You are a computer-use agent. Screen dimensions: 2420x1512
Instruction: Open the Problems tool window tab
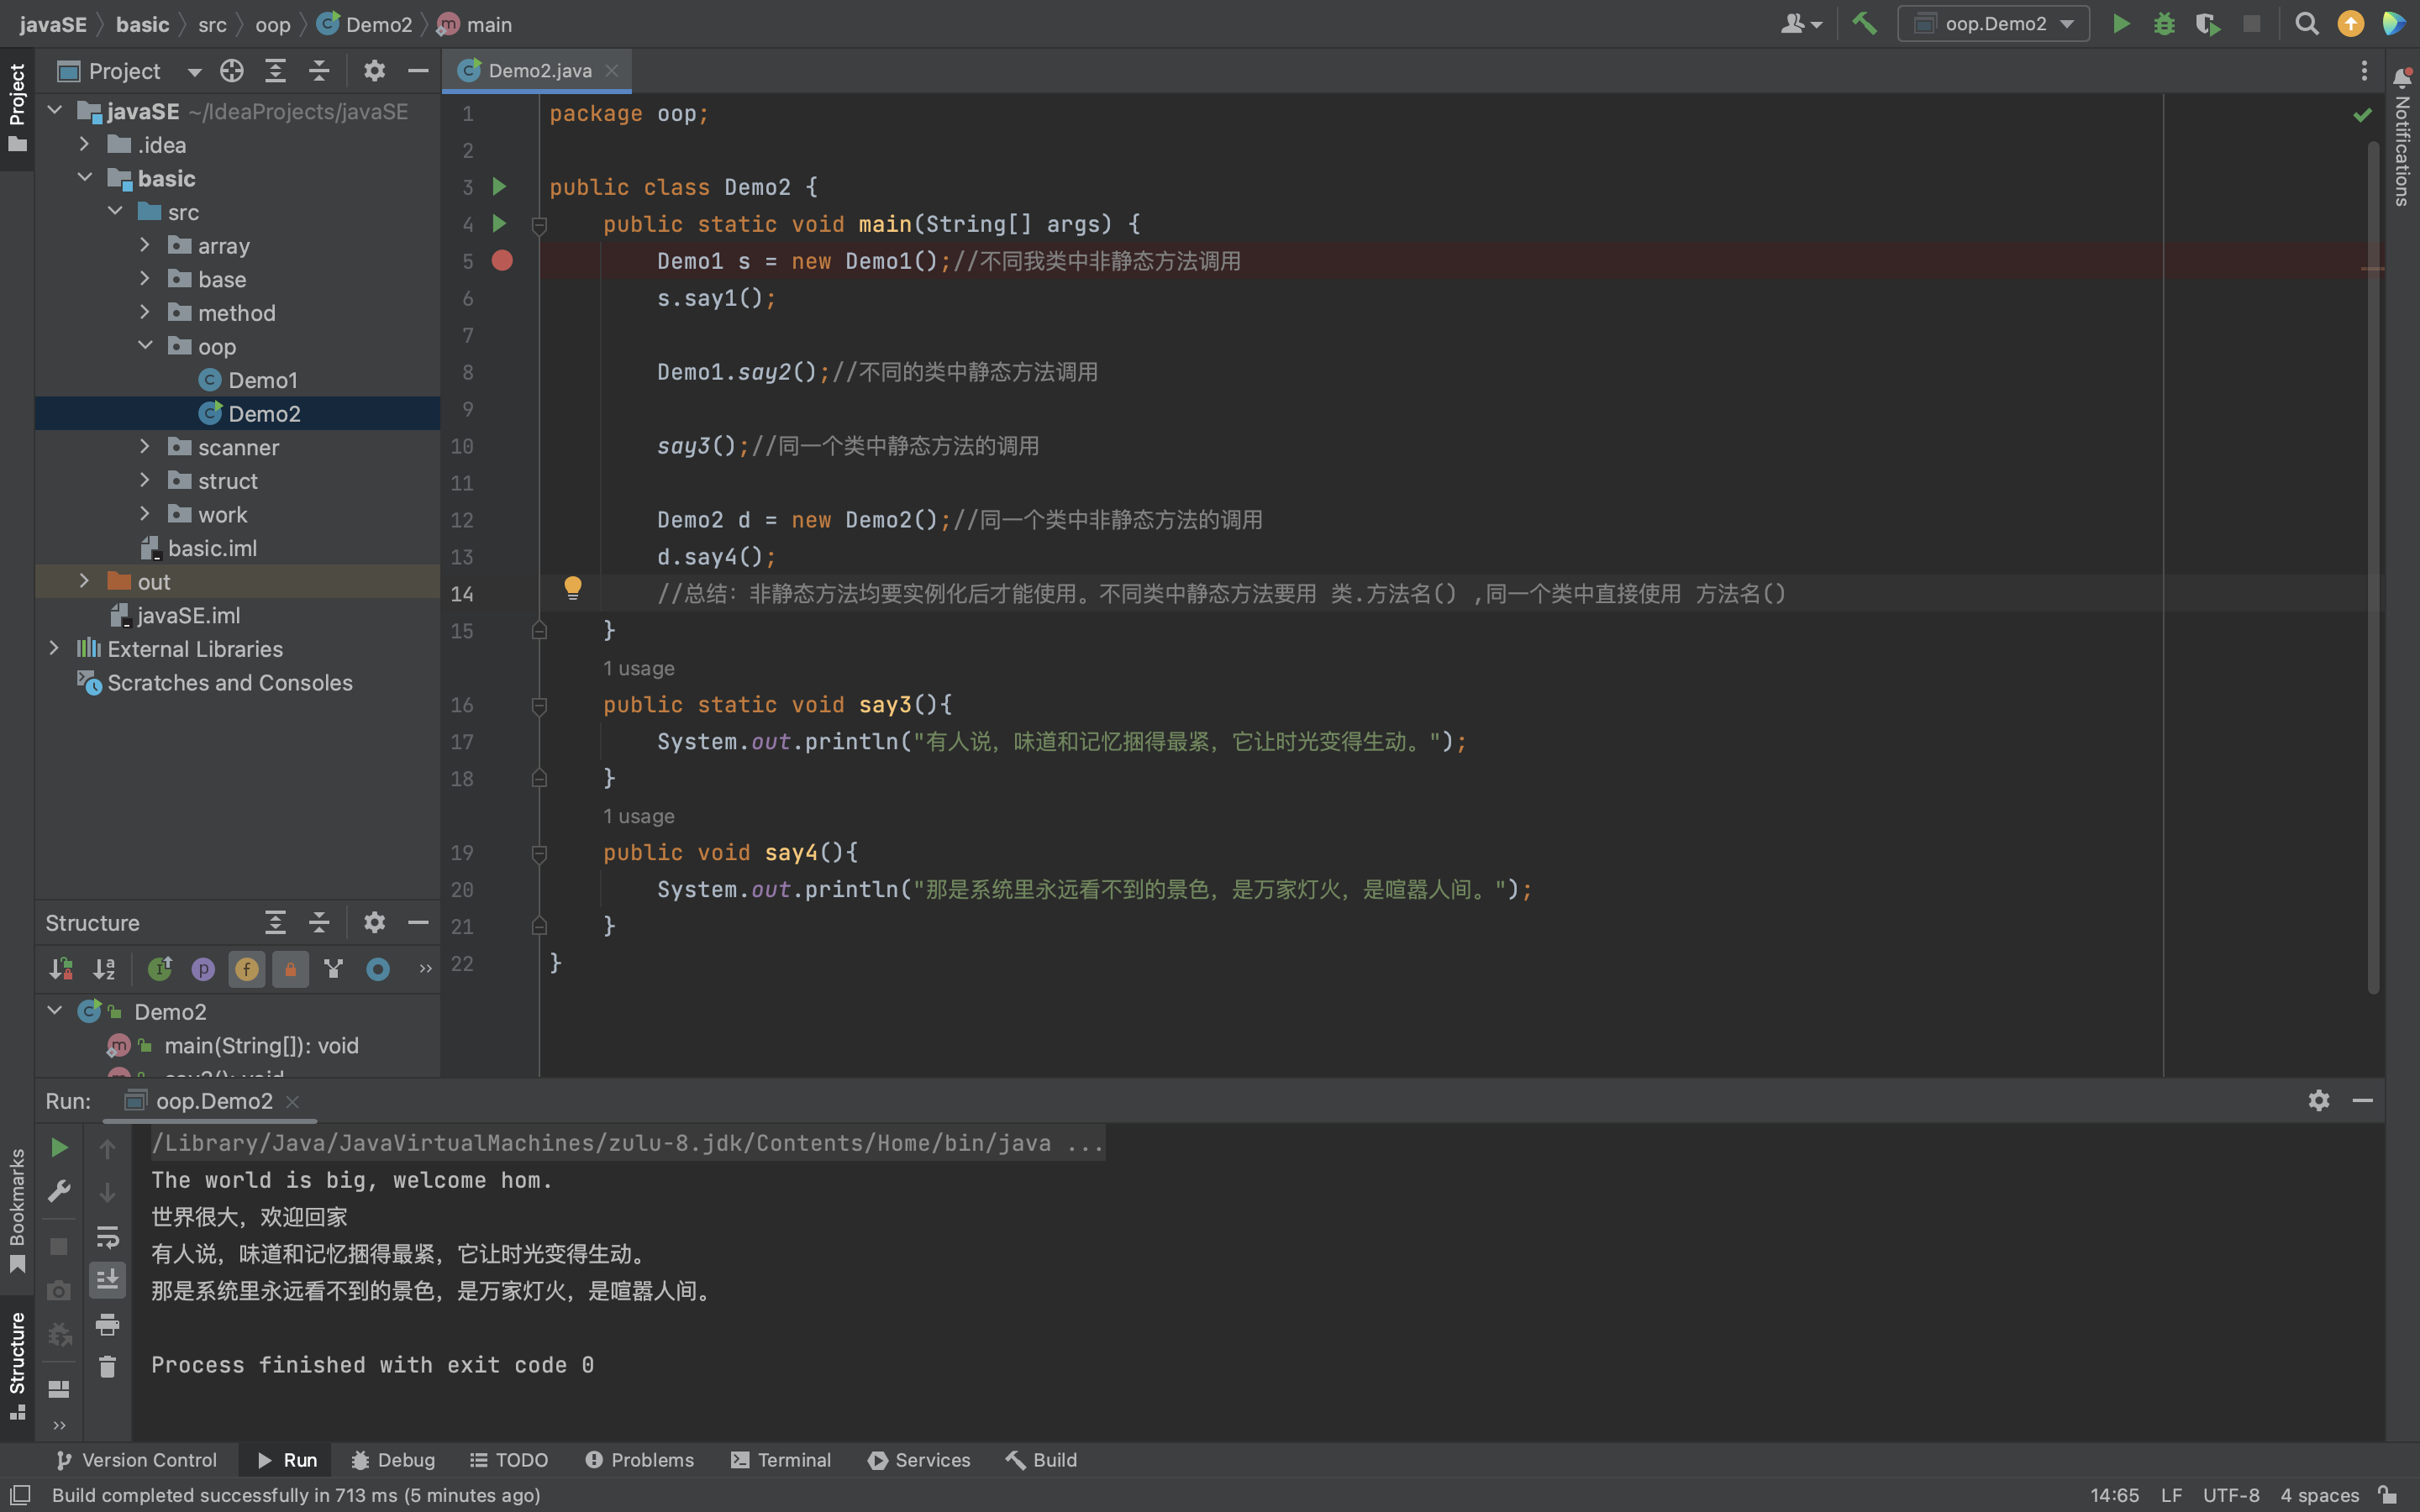click(x=639, y=1460)
